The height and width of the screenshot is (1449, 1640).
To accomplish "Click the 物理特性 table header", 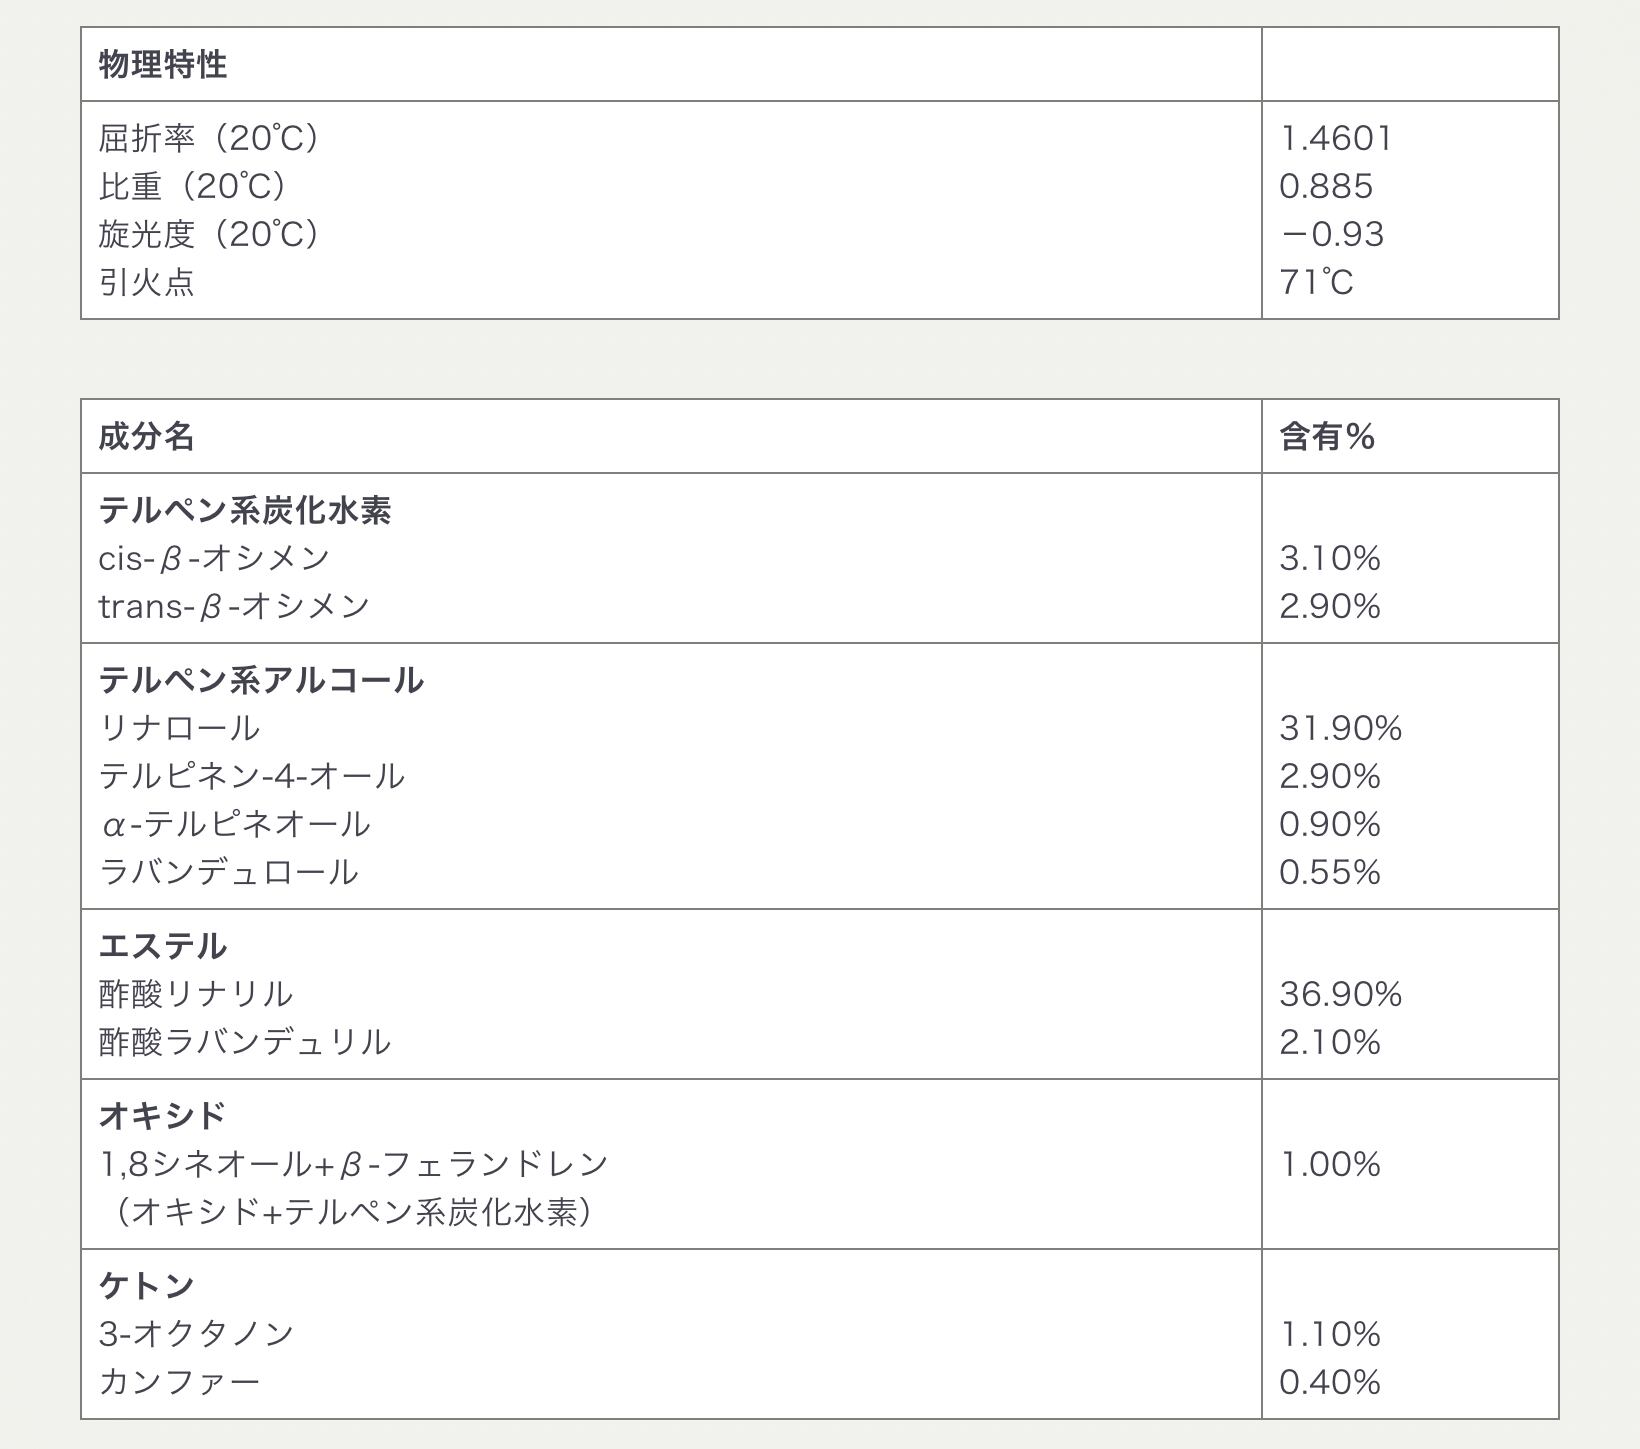I will point(163,65).
